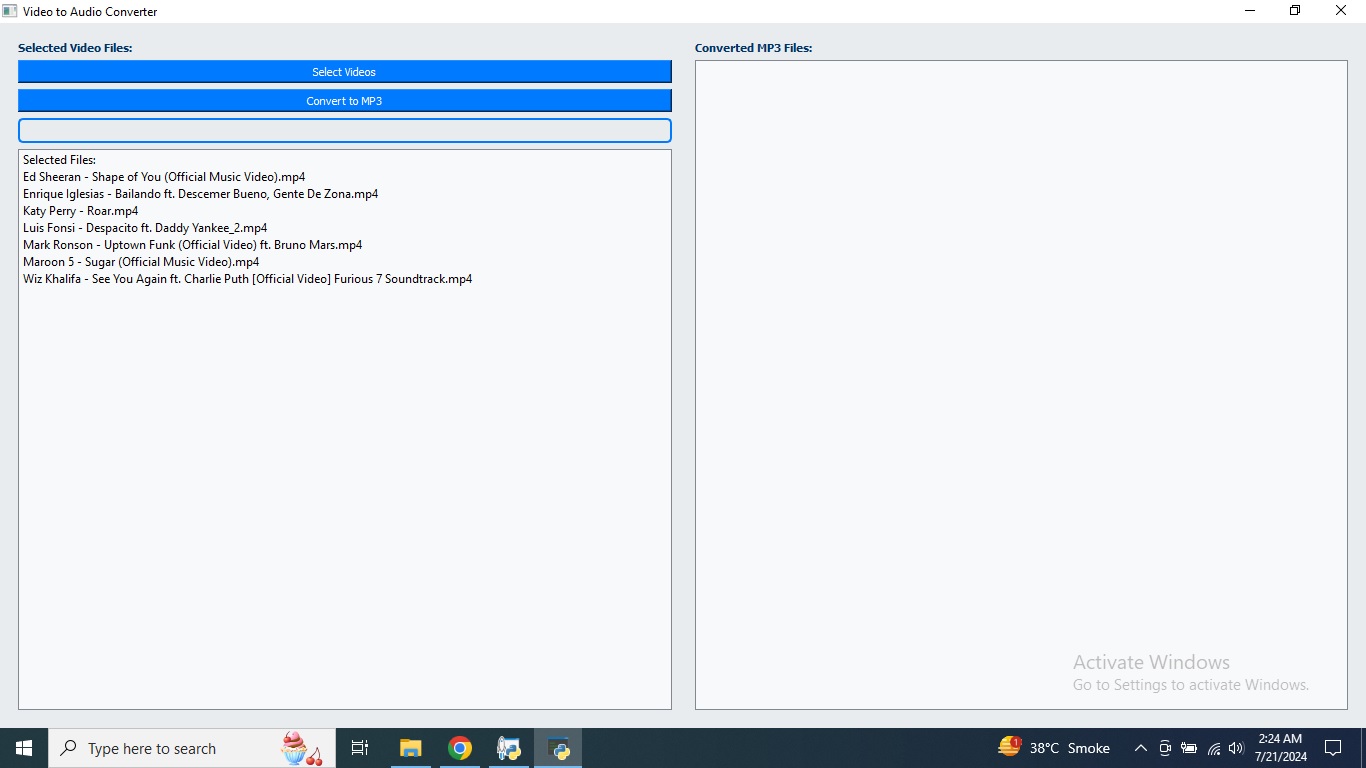The height and width of the screenshot is (768, 1366).
Task: Minimize the Video to Audio Converter window
Action: click(1250, 11)
